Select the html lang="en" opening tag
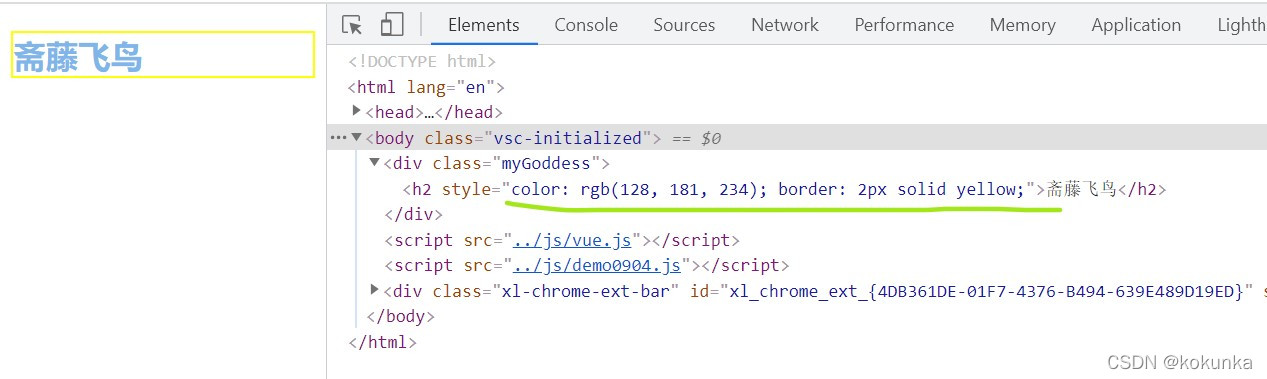The height and width of the screenshot is (379, 1267). [x=426, y=87]
